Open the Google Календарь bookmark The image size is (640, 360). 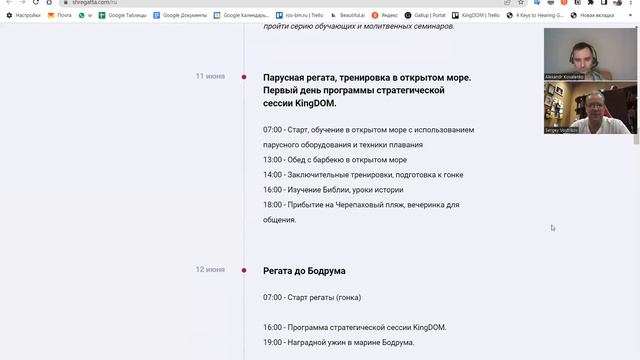pyautogui.click(x=241, y=15)
